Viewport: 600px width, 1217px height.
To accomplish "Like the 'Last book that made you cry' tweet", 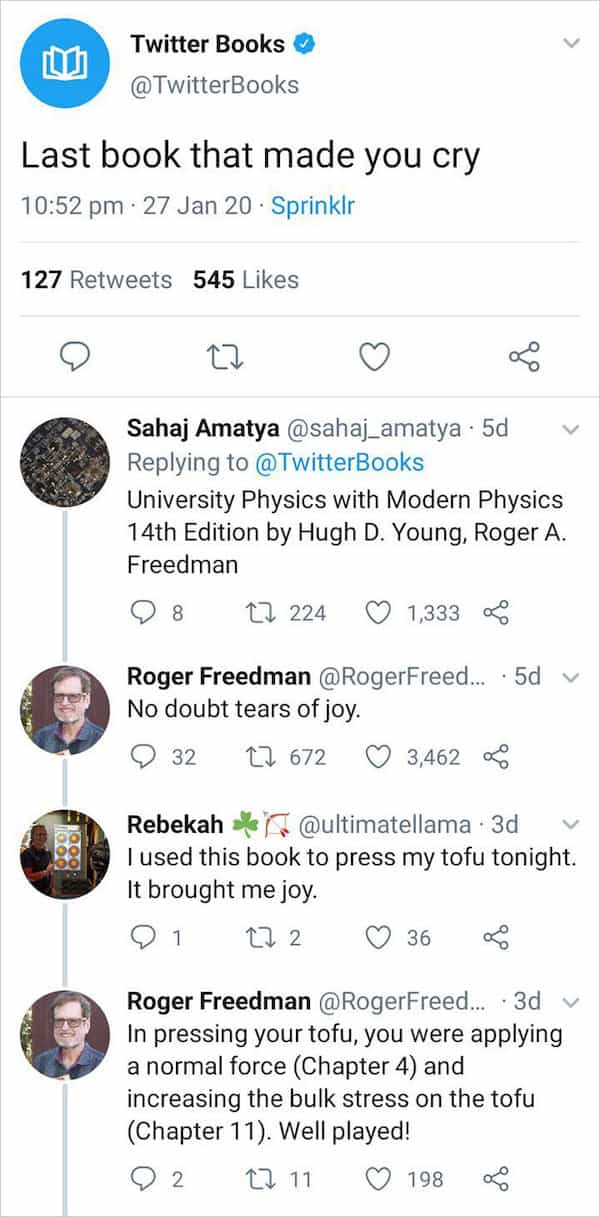I will (374, 356).
